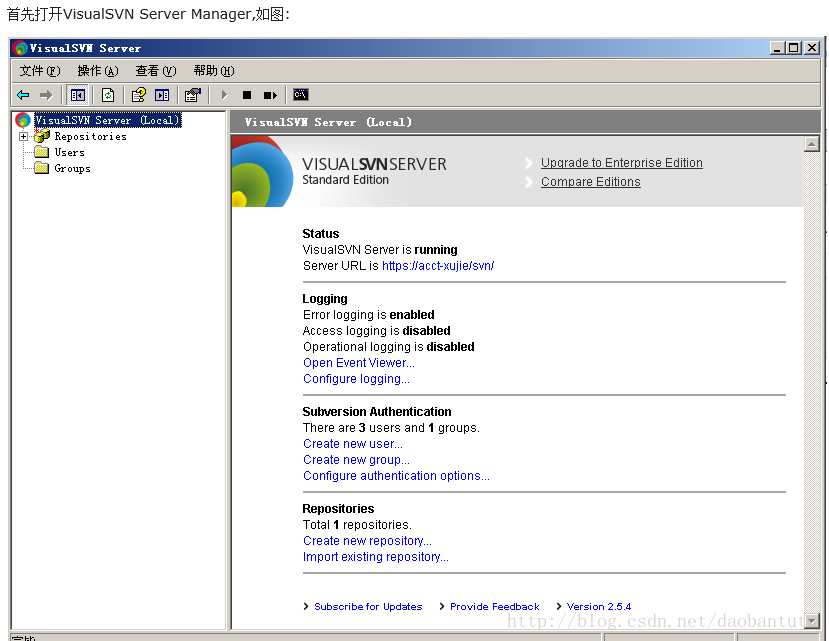The height and width of the screenshot is (641, 829).
Task: Go forward with the right arrow toolbar icon
Action: 47,95
